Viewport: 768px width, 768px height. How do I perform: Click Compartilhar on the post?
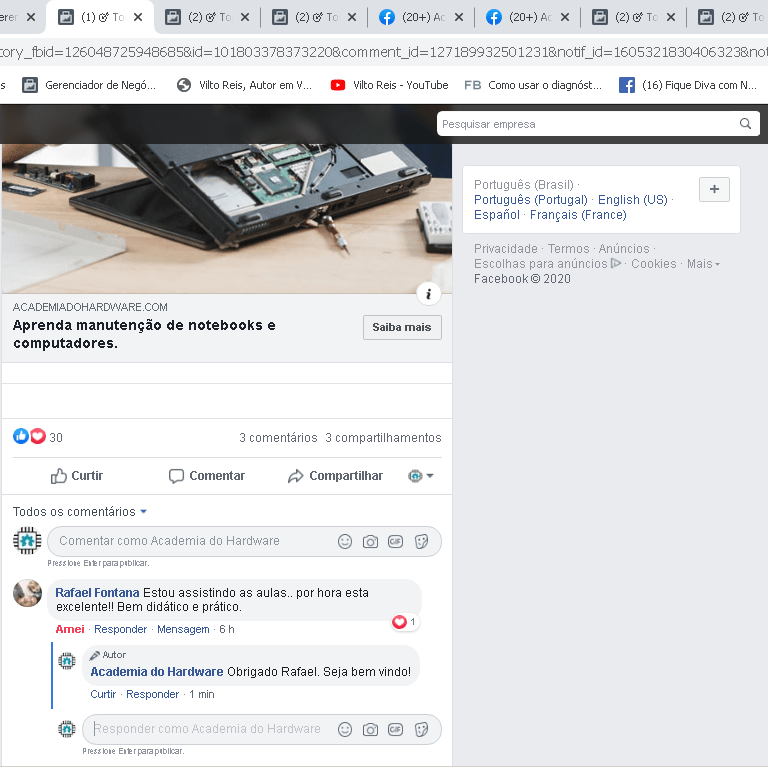click(335, 476)
